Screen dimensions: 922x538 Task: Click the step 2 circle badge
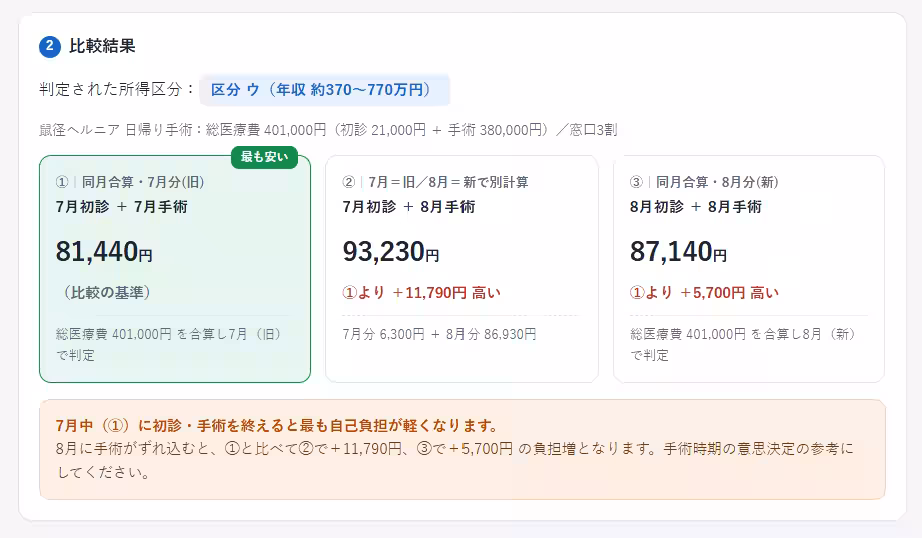(50, 46)
